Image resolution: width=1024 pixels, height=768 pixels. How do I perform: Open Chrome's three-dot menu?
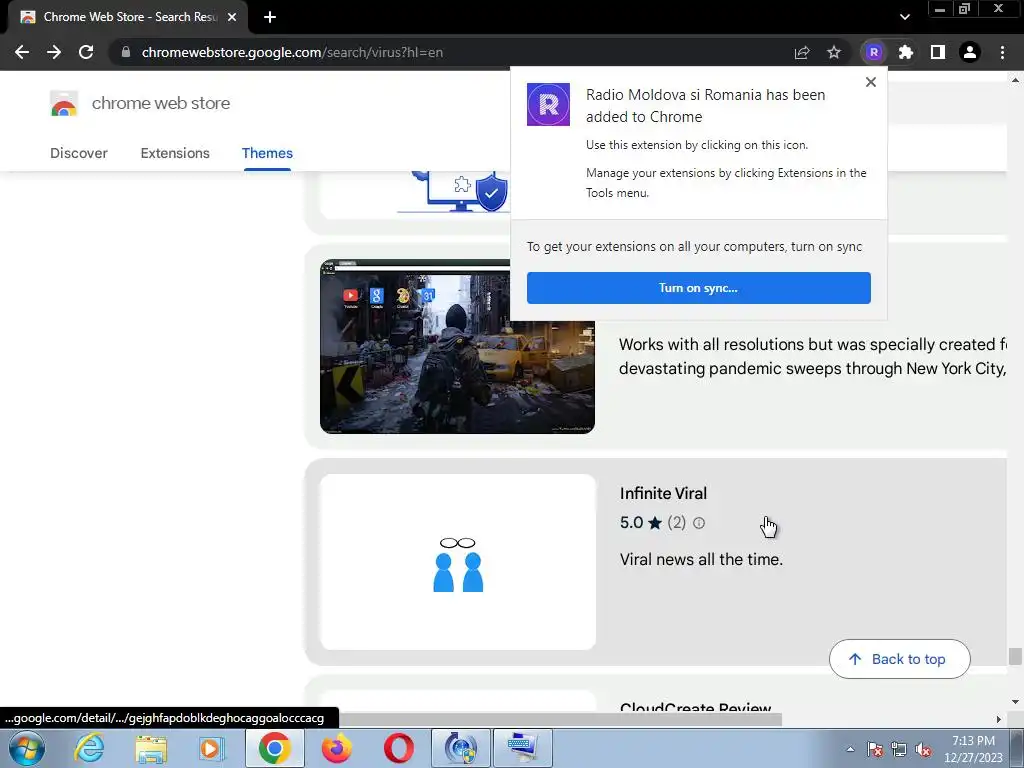click(1002, 52)
